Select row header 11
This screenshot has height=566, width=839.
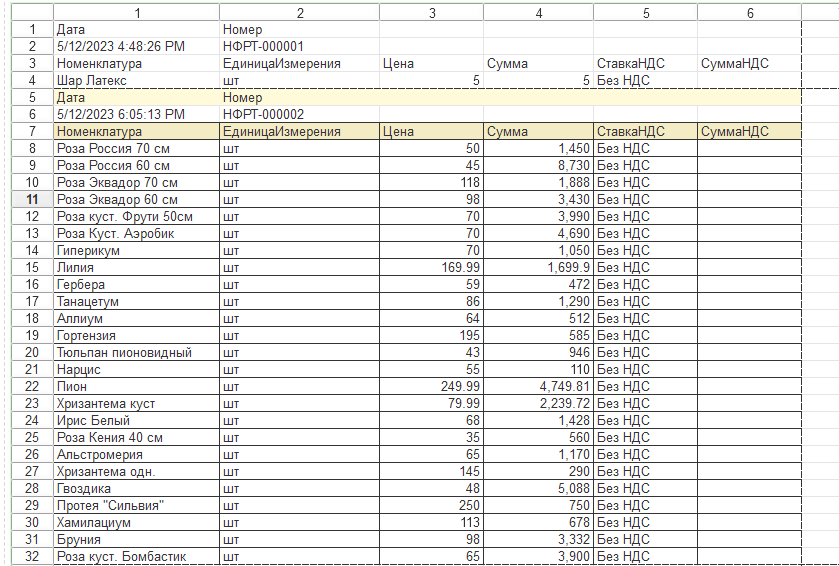[x=33, y=200]
